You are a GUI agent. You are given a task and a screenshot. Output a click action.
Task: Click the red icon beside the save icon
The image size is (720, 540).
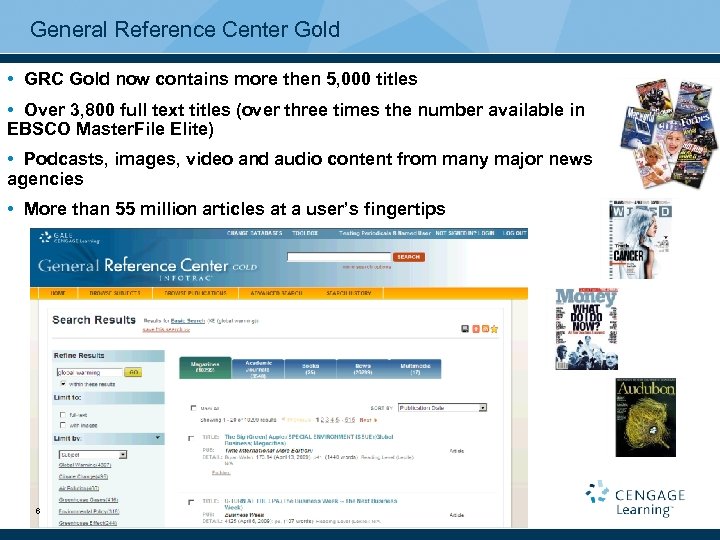tap(476, 329)
